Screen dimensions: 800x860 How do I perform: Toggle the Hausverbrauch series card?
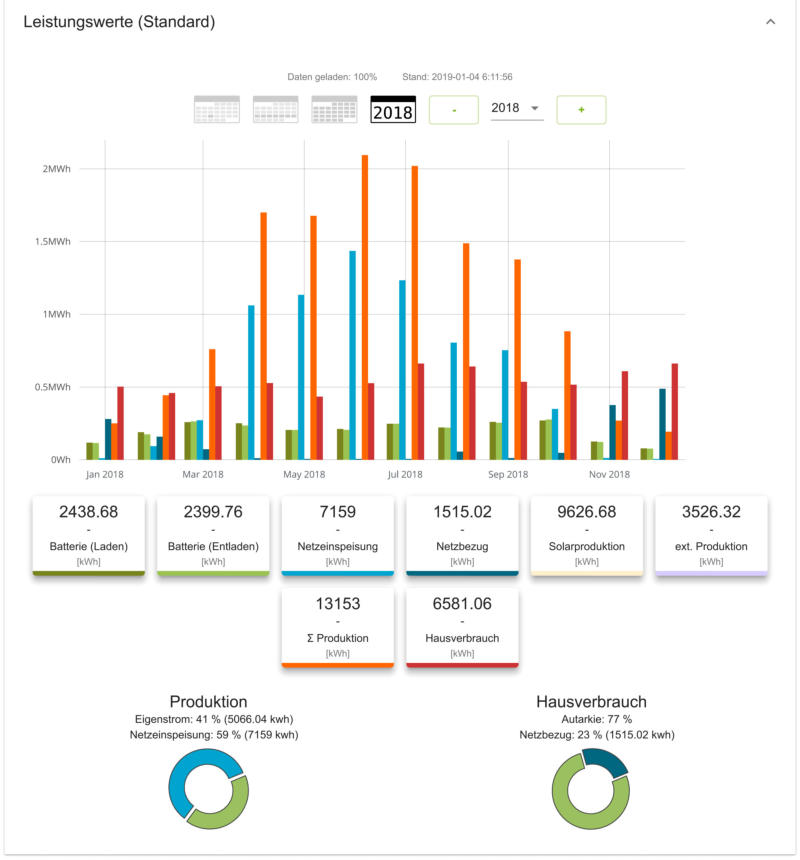[462, 627]
